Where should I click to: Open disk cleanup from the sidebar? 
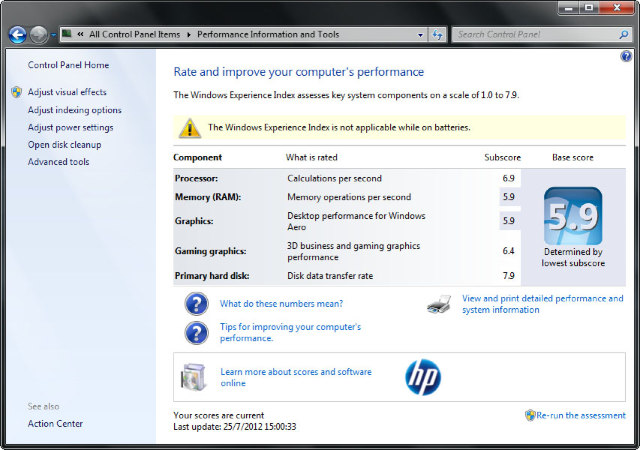(64, 144)
